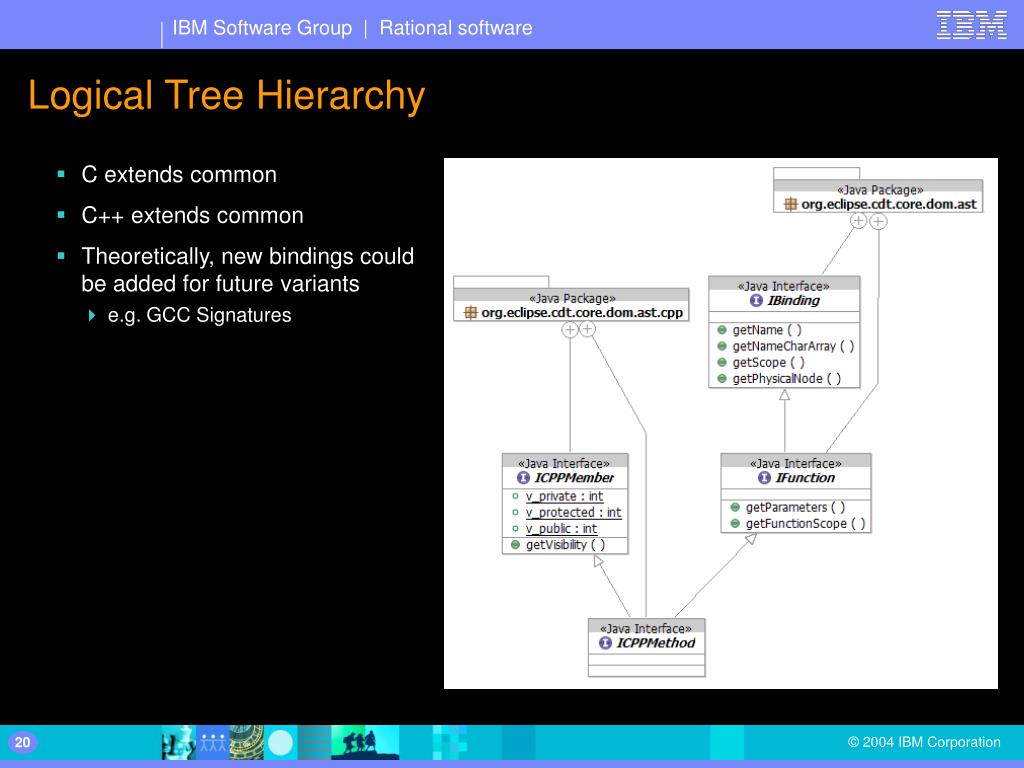Click the field icon beside v_public : int
This screenshot has width=1024, height=768.
[x=515, y=528]
